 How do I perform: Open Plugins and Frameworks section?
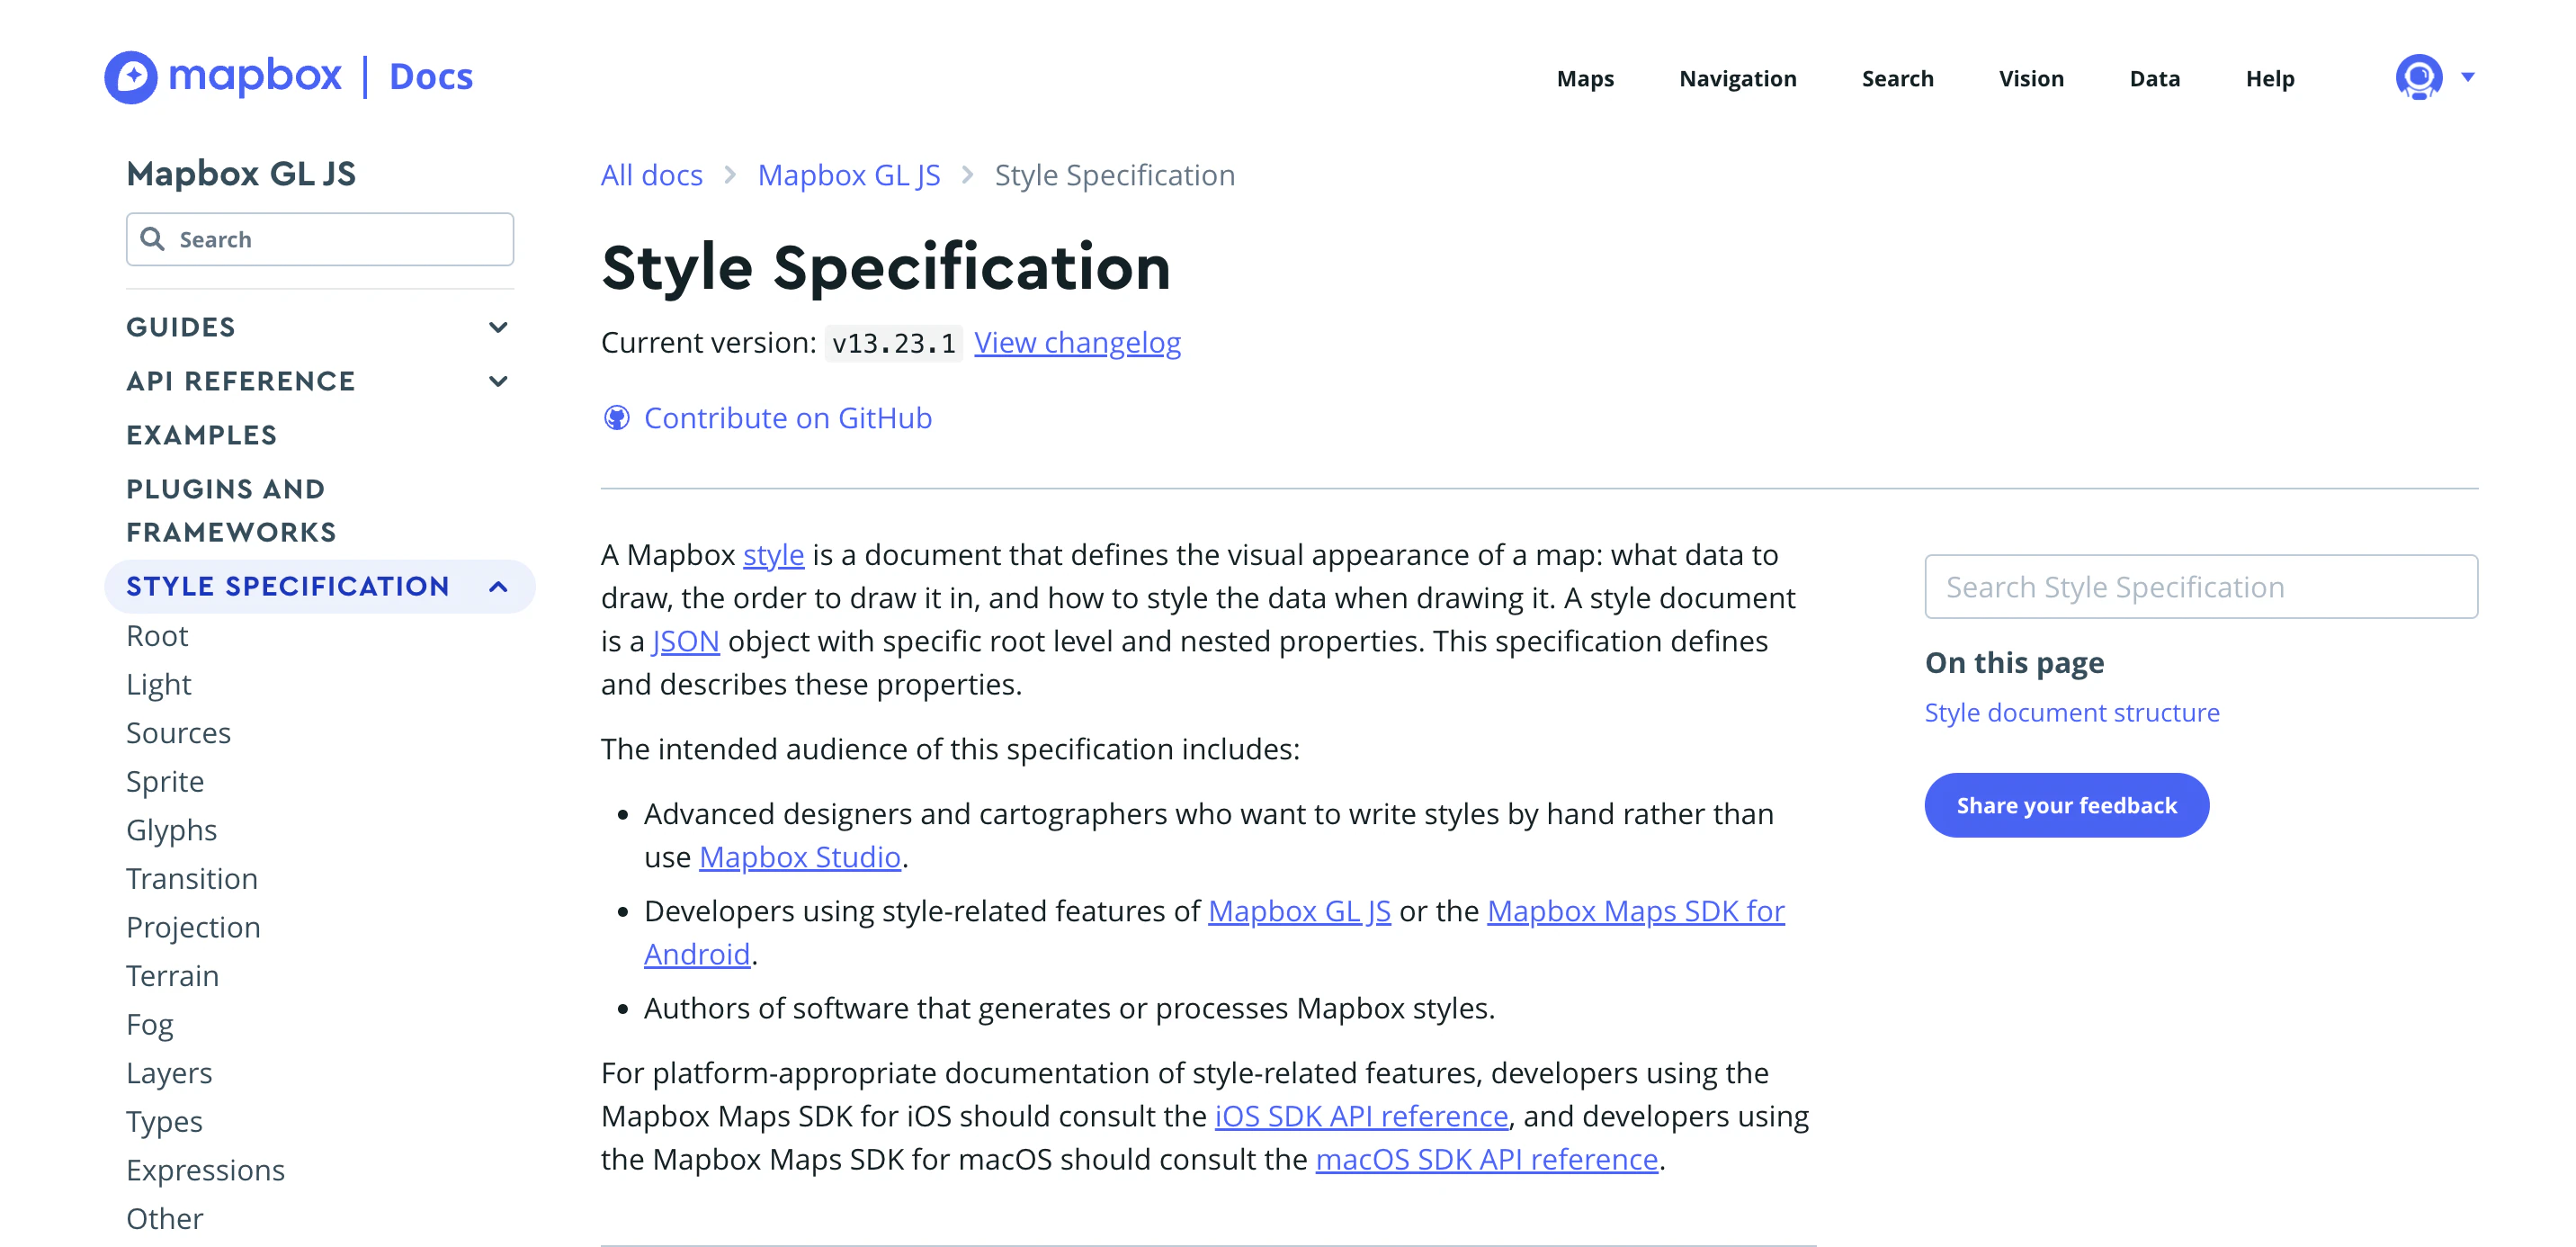click(231, 511)
